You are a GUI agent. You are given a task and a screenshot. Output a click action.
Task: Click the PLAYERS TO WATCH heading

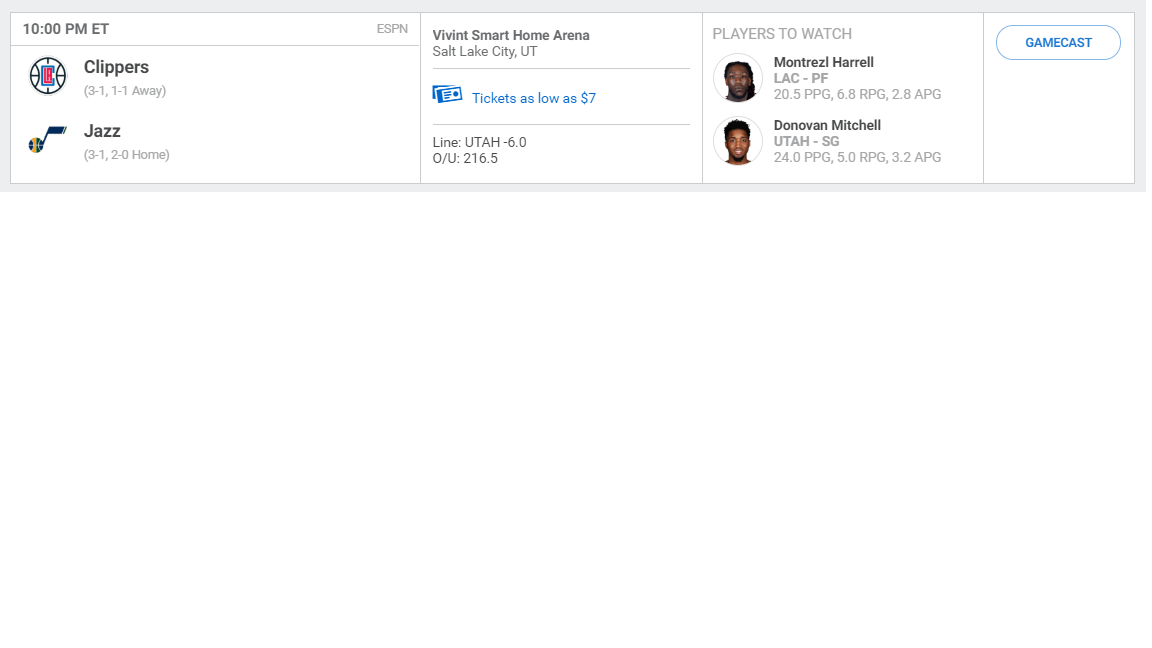tap(782, 34)
